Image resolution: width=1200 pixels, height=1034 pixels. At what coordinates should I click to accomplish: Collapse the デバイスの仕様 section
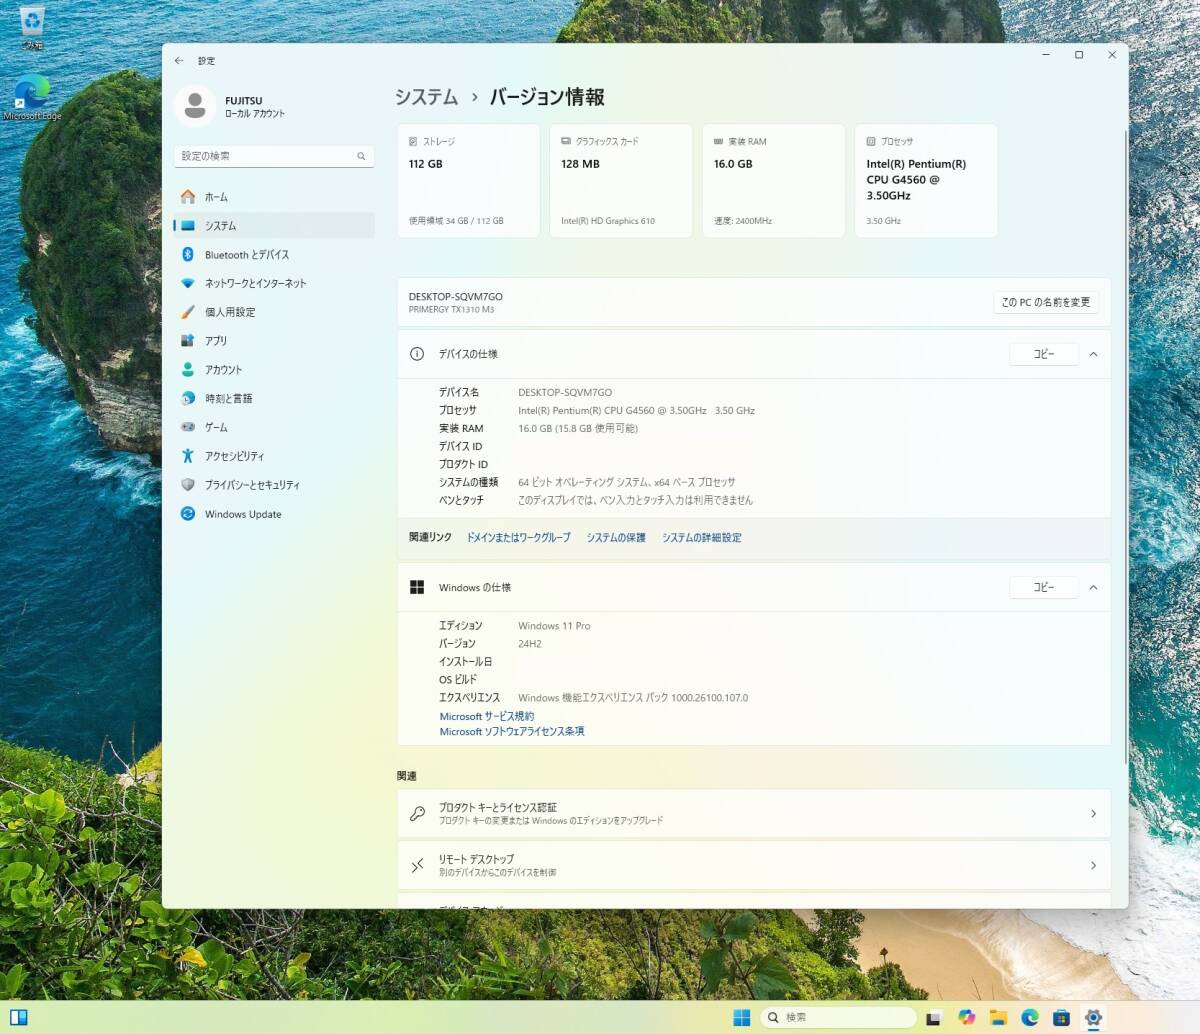pos(1093,354)
